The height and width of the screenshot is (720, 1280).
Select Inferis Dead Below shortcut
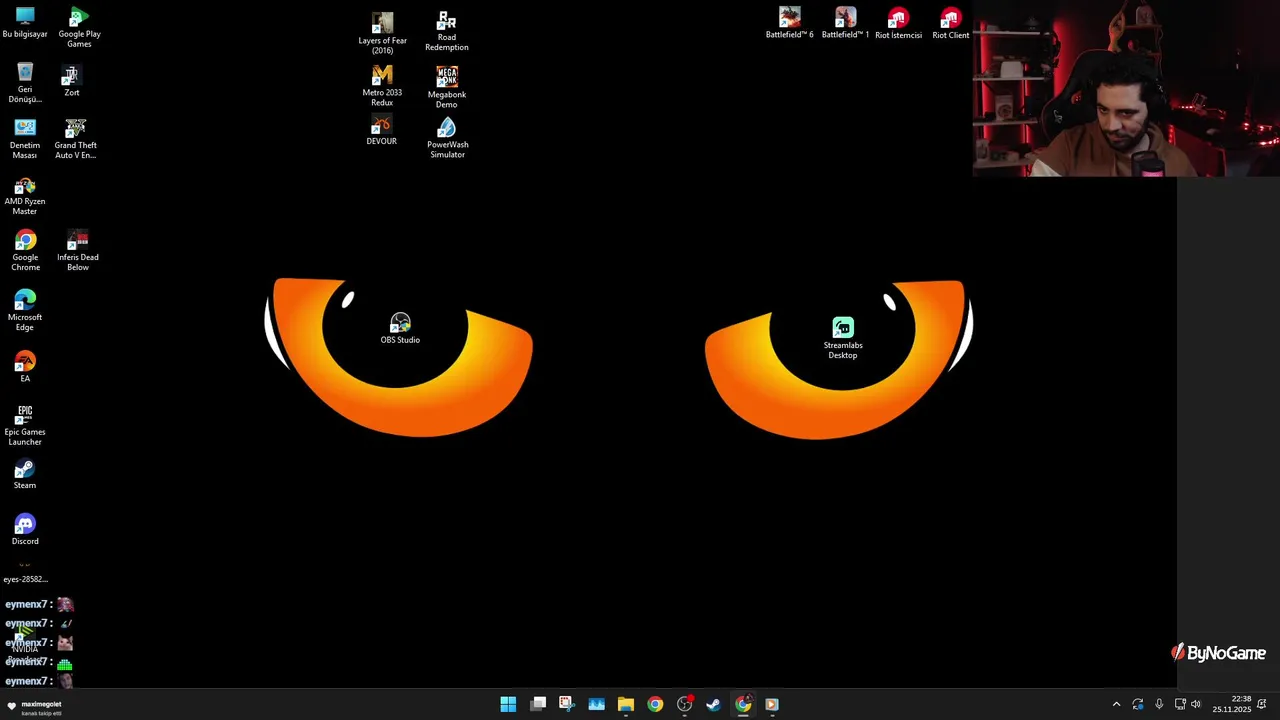click(77, 251)
